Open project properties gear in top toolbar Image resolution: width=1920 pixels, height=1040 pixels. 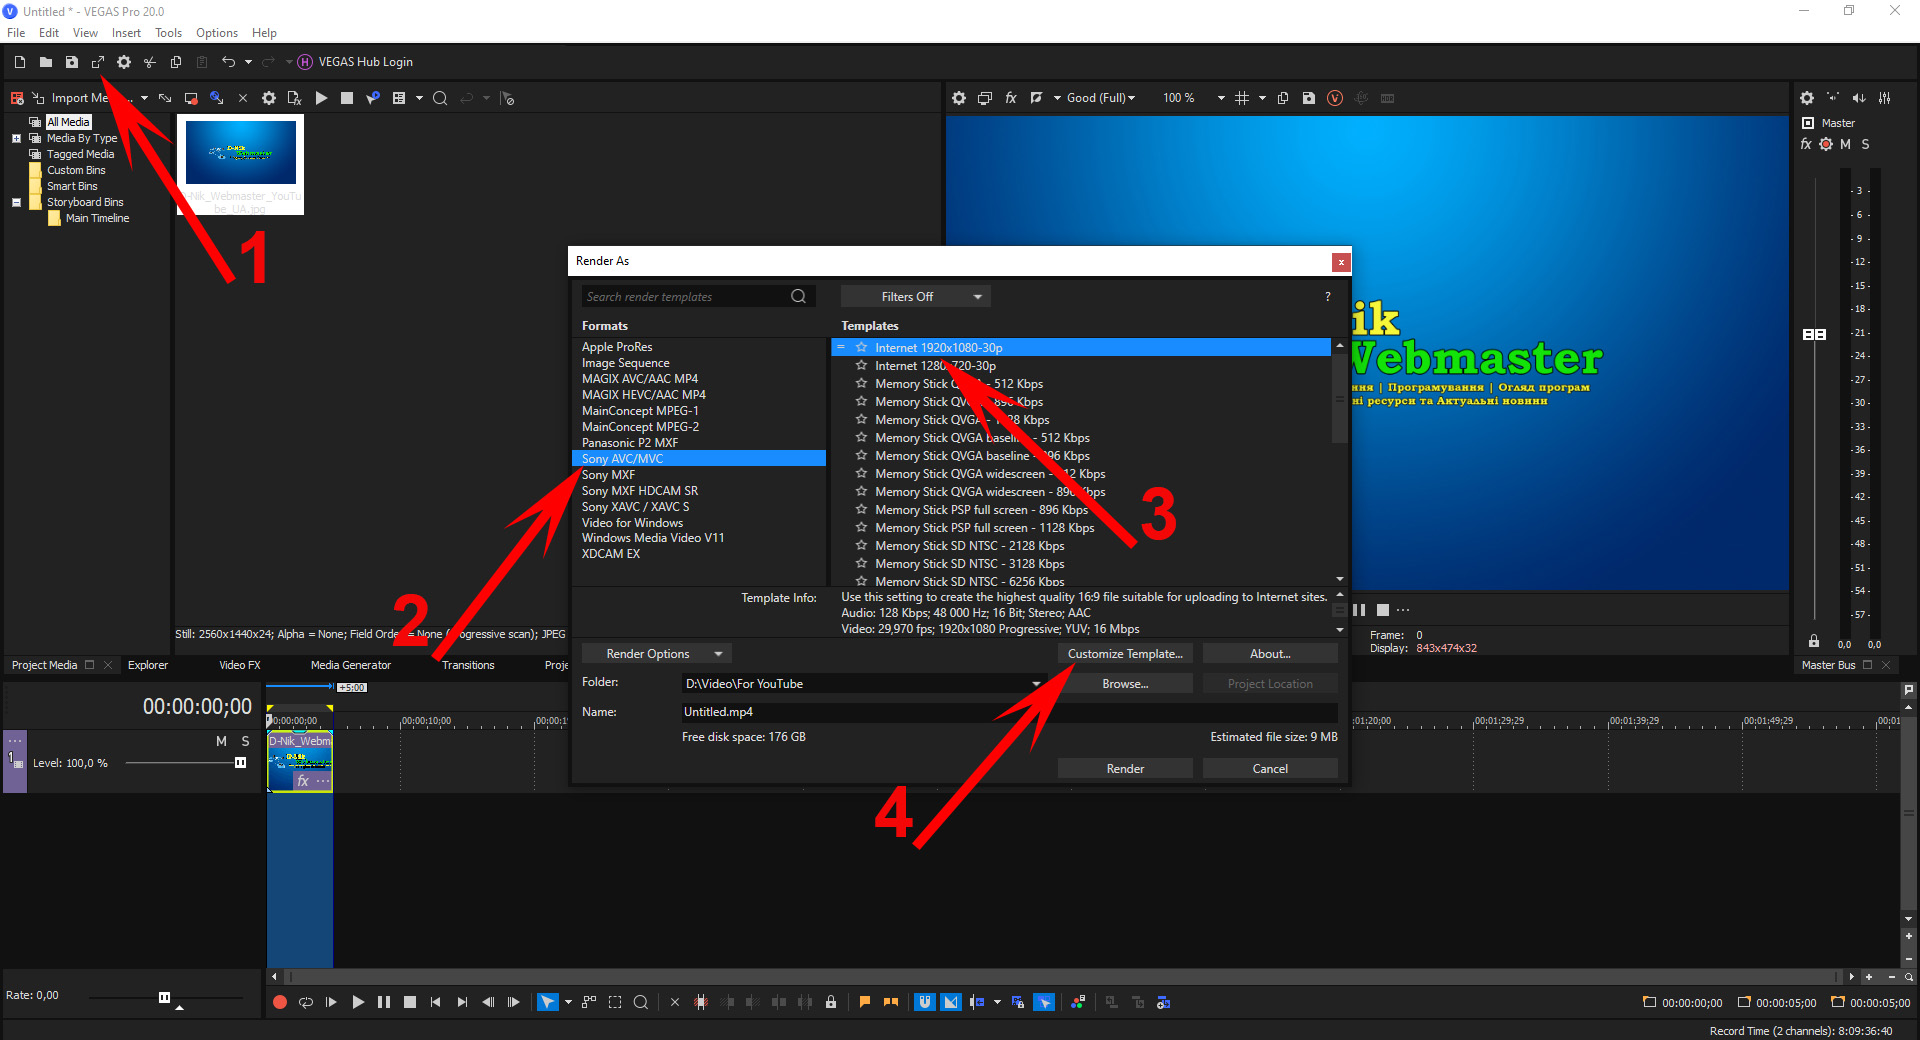click(124, 62)
